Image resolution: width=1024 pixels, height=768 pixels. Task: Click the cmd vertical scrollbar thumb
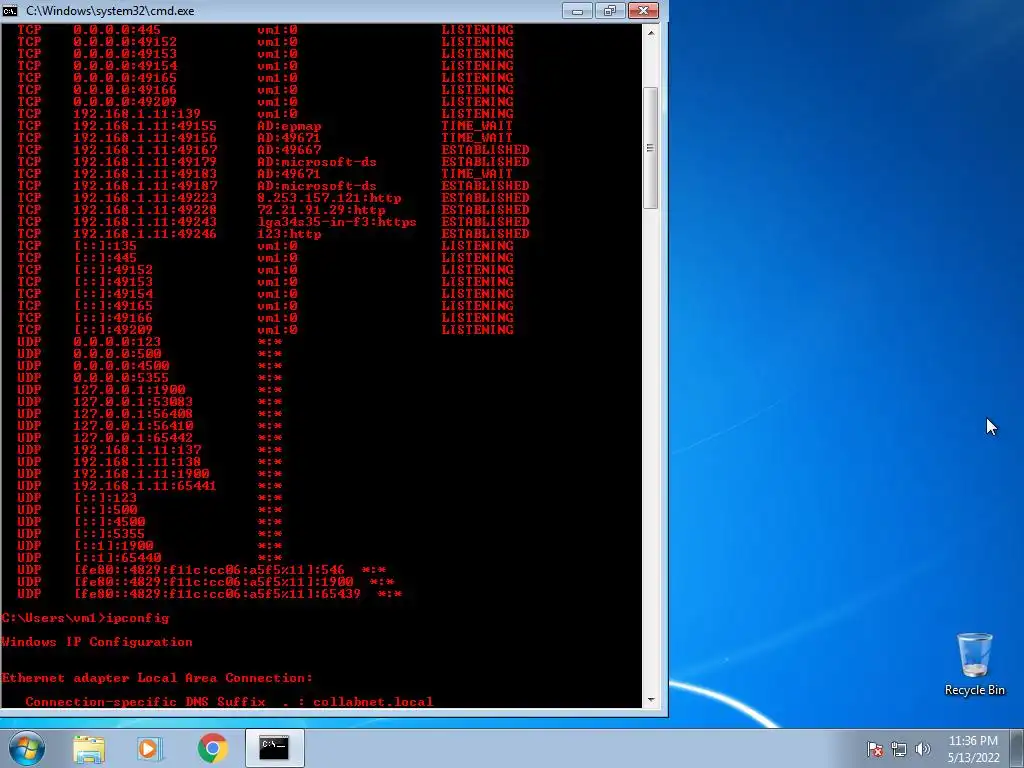coord(650,148)
